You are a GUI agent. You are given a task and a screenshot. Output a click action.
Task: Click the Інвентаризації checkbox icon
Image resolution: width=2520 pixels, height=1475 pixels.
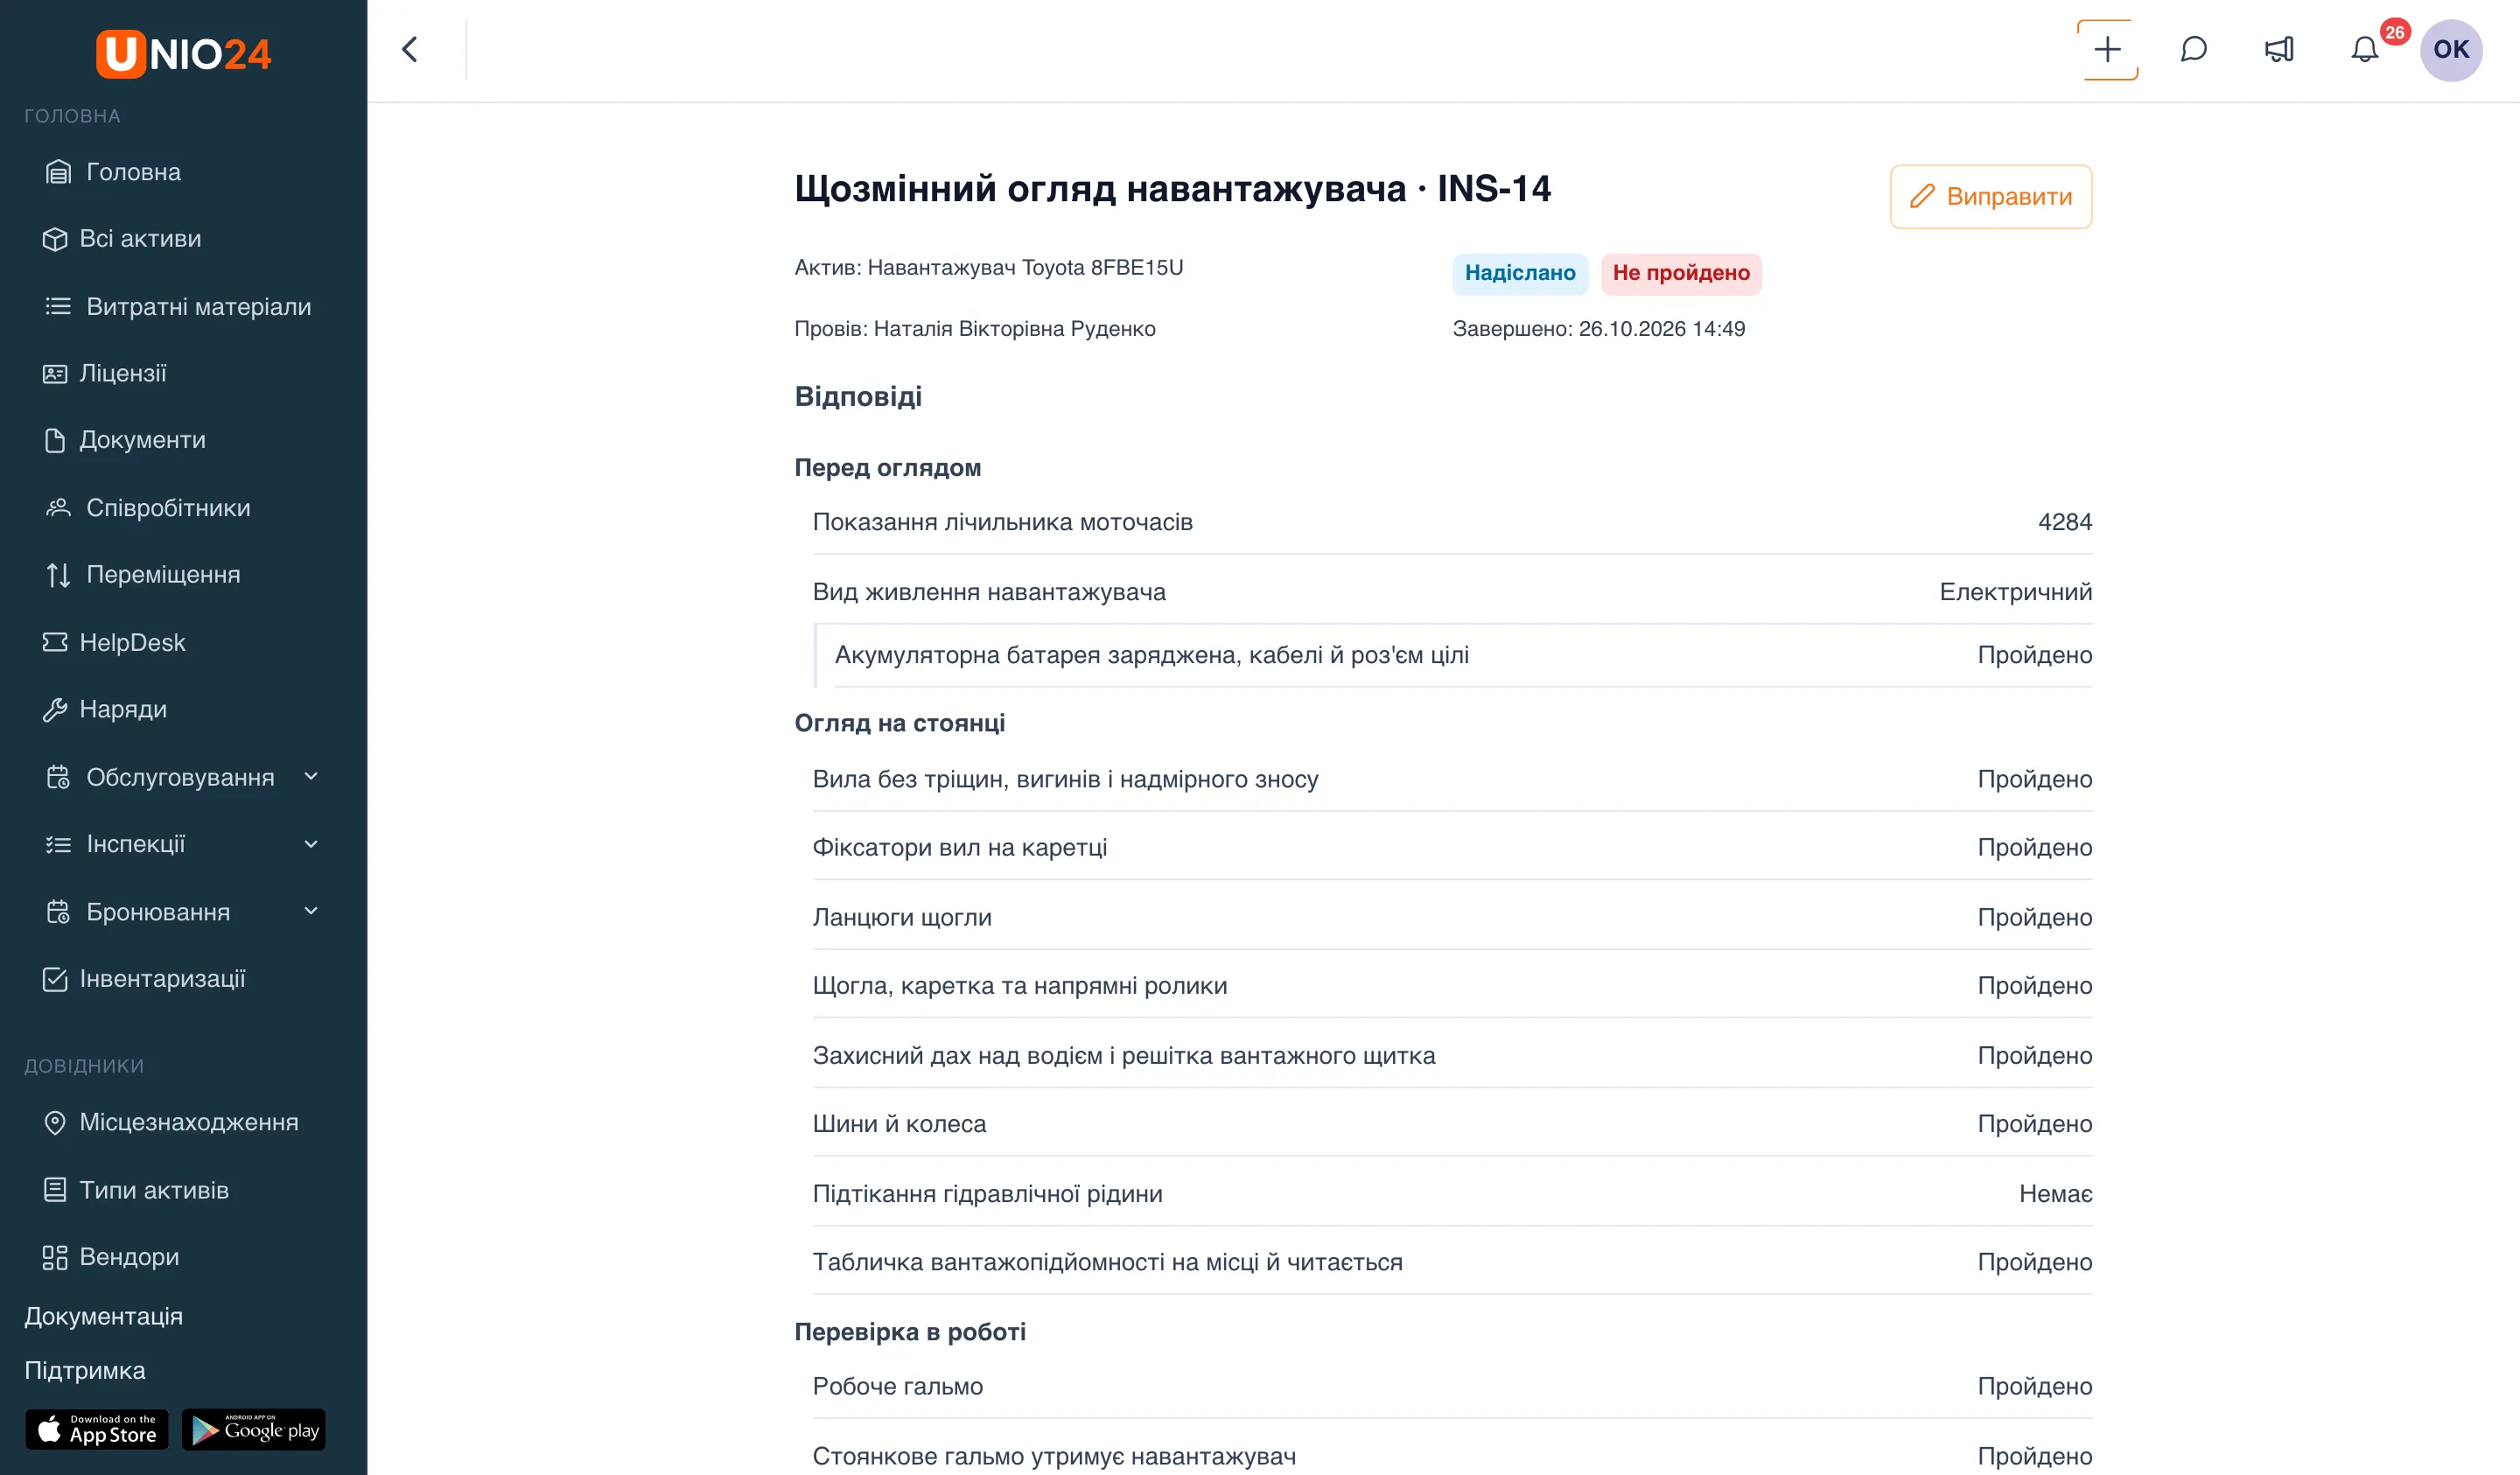pos(55,979)
